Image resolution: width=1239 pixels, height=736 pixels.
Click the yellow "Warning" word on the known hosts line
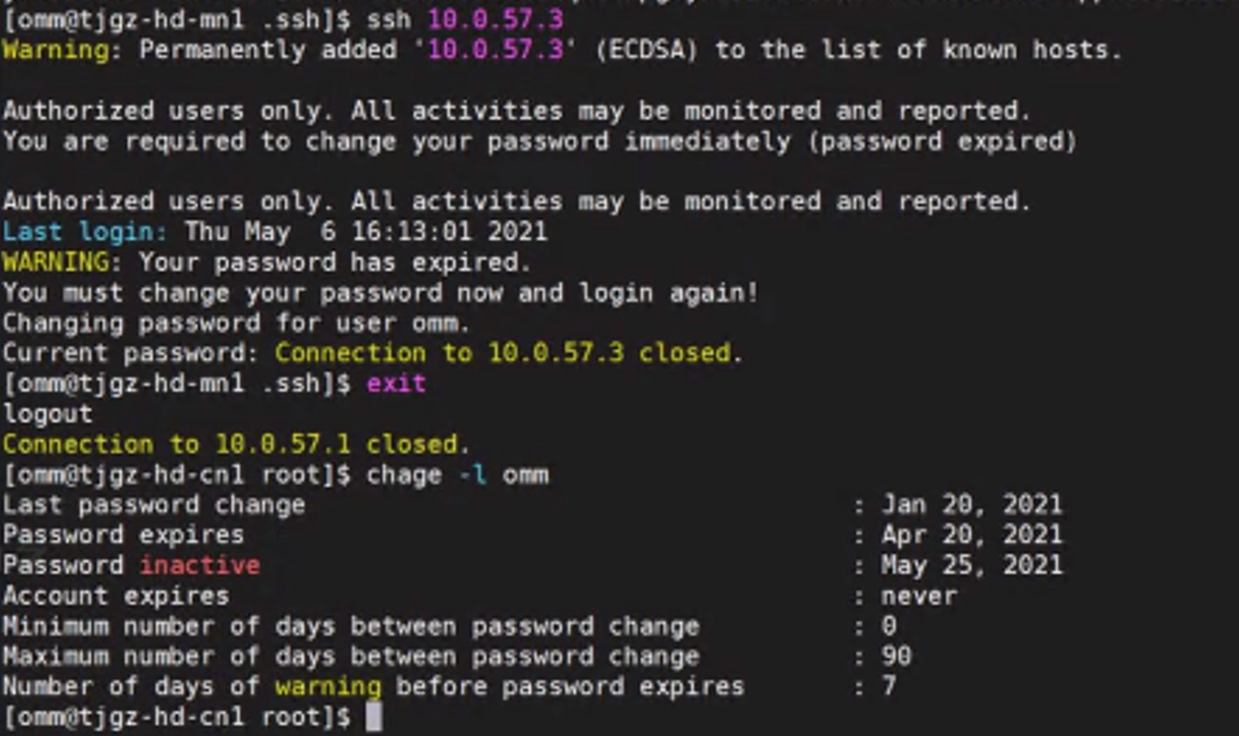pyautogui.click(x=55, y=49)
